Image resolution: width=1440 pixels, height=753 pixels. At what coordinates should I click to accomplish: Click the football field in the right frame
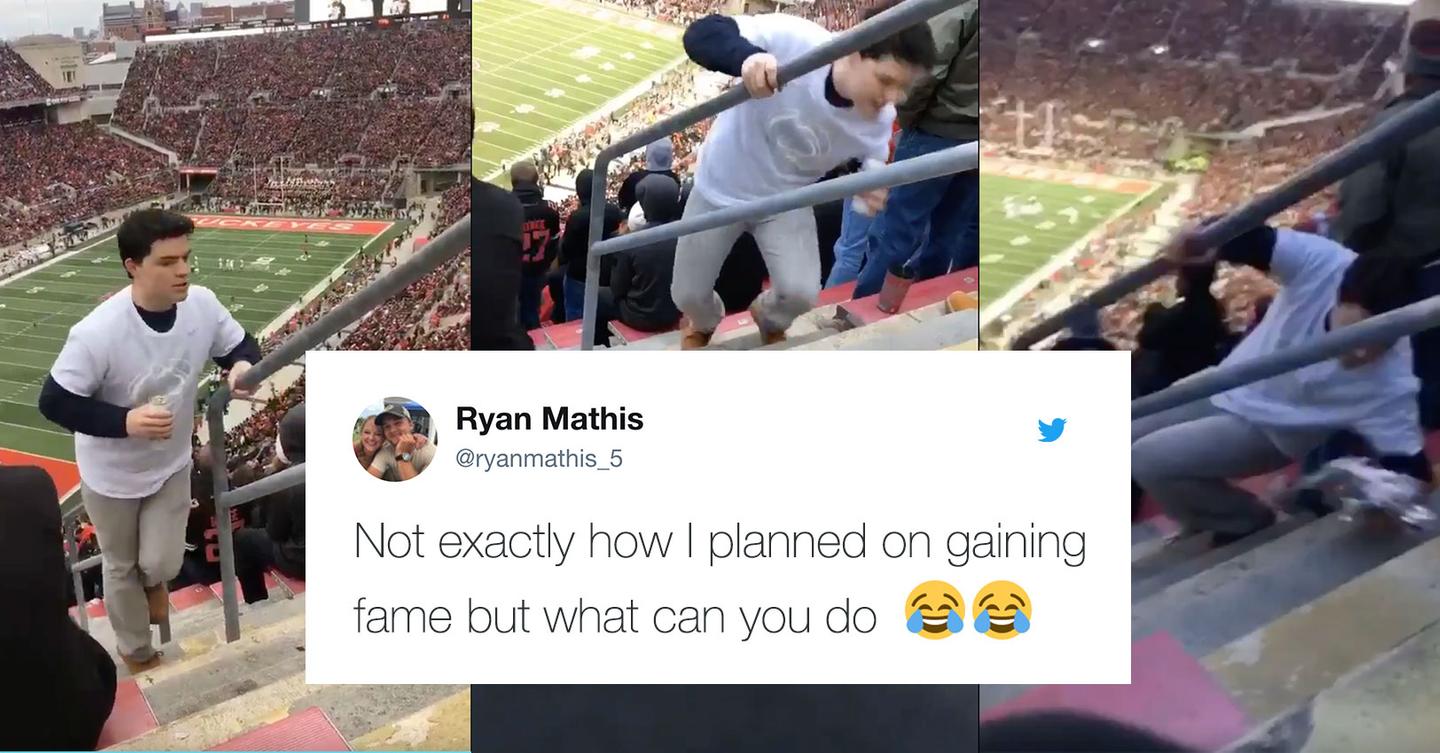pos(1060,235)
